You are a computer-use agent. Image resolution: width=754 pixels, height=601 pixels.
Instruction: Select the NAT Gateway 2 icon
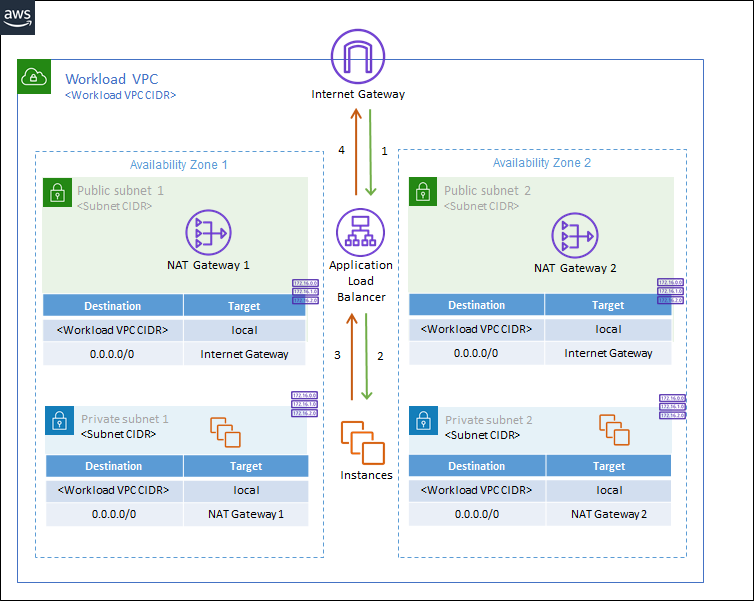click(575, 236)
